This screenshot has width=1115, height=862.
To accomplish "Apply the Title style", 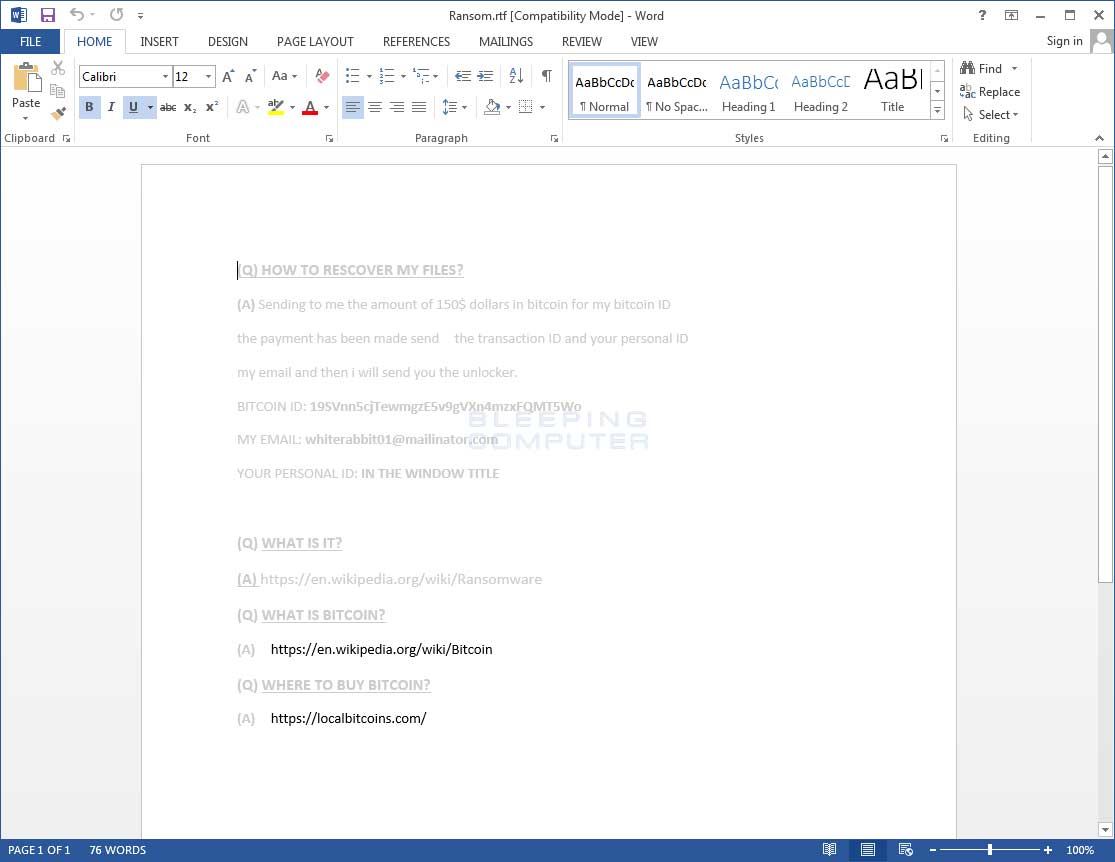I will [892, 91].
